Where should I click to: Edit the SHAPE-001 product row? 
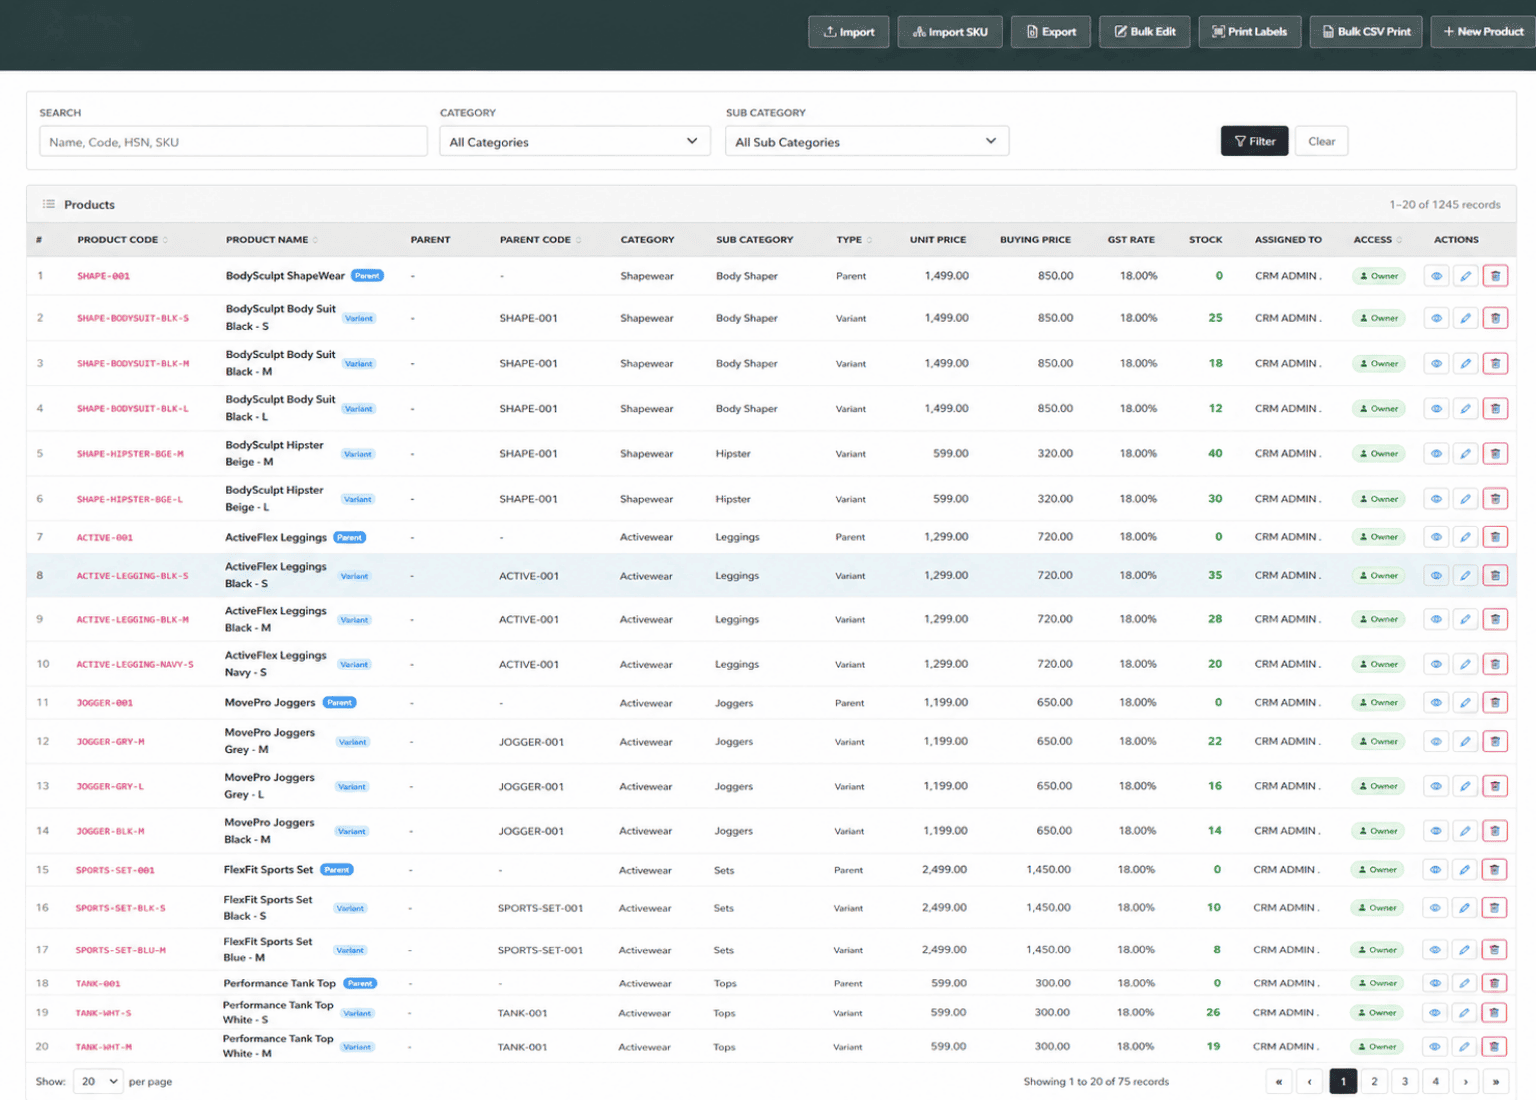pyautogui.click(x=1465, y=276)
